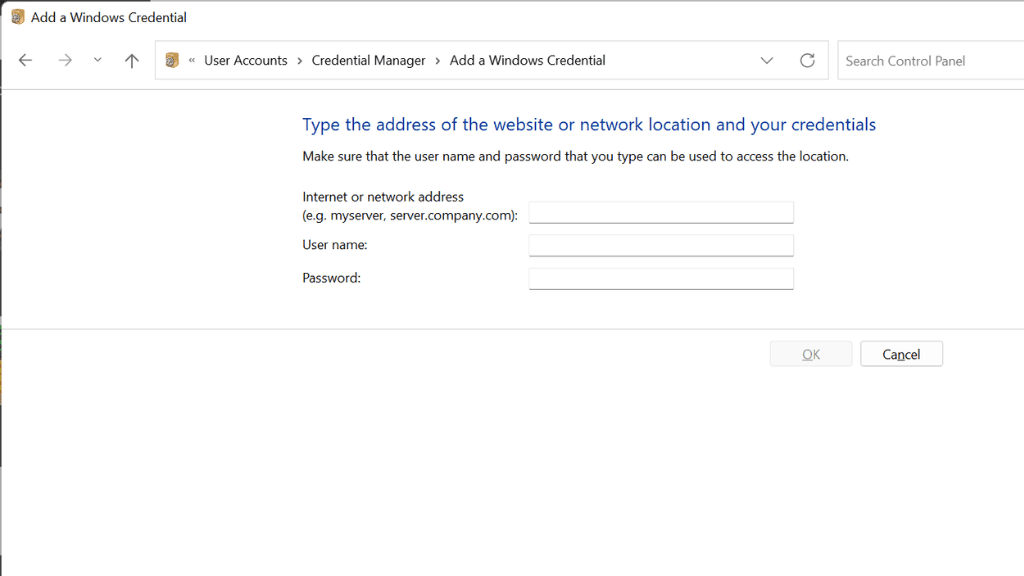Click the window title bar safe icon
This screenshot has width=1024, height=576.
(17, 17)
